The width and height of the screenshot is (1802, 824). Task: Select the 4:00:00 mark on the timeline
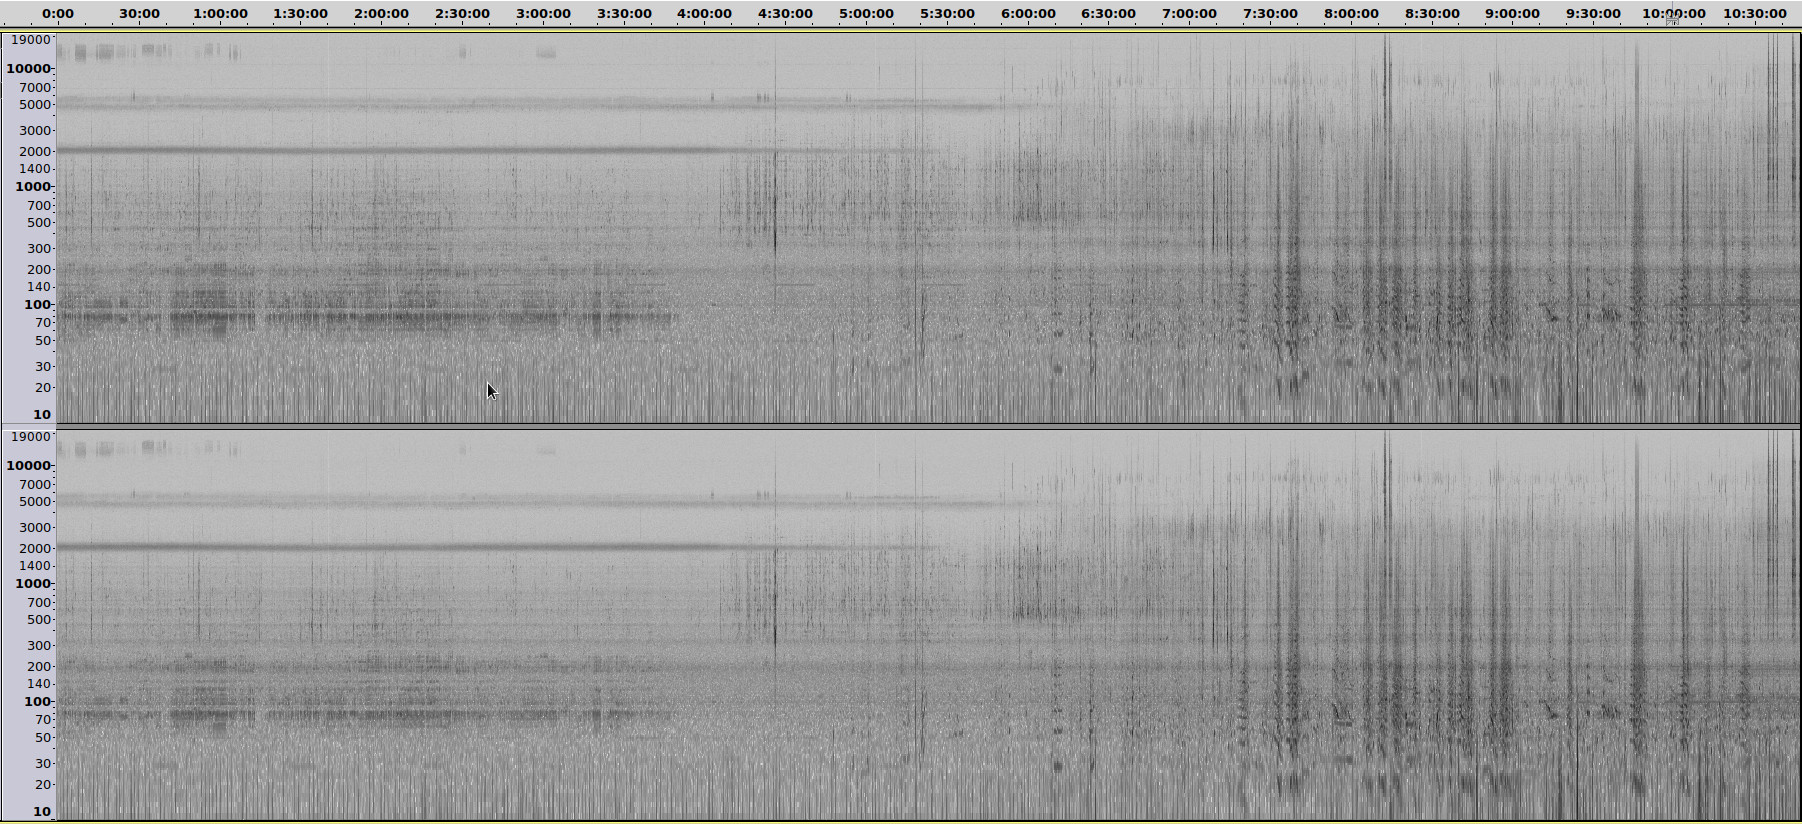click(x=704, y=14)
